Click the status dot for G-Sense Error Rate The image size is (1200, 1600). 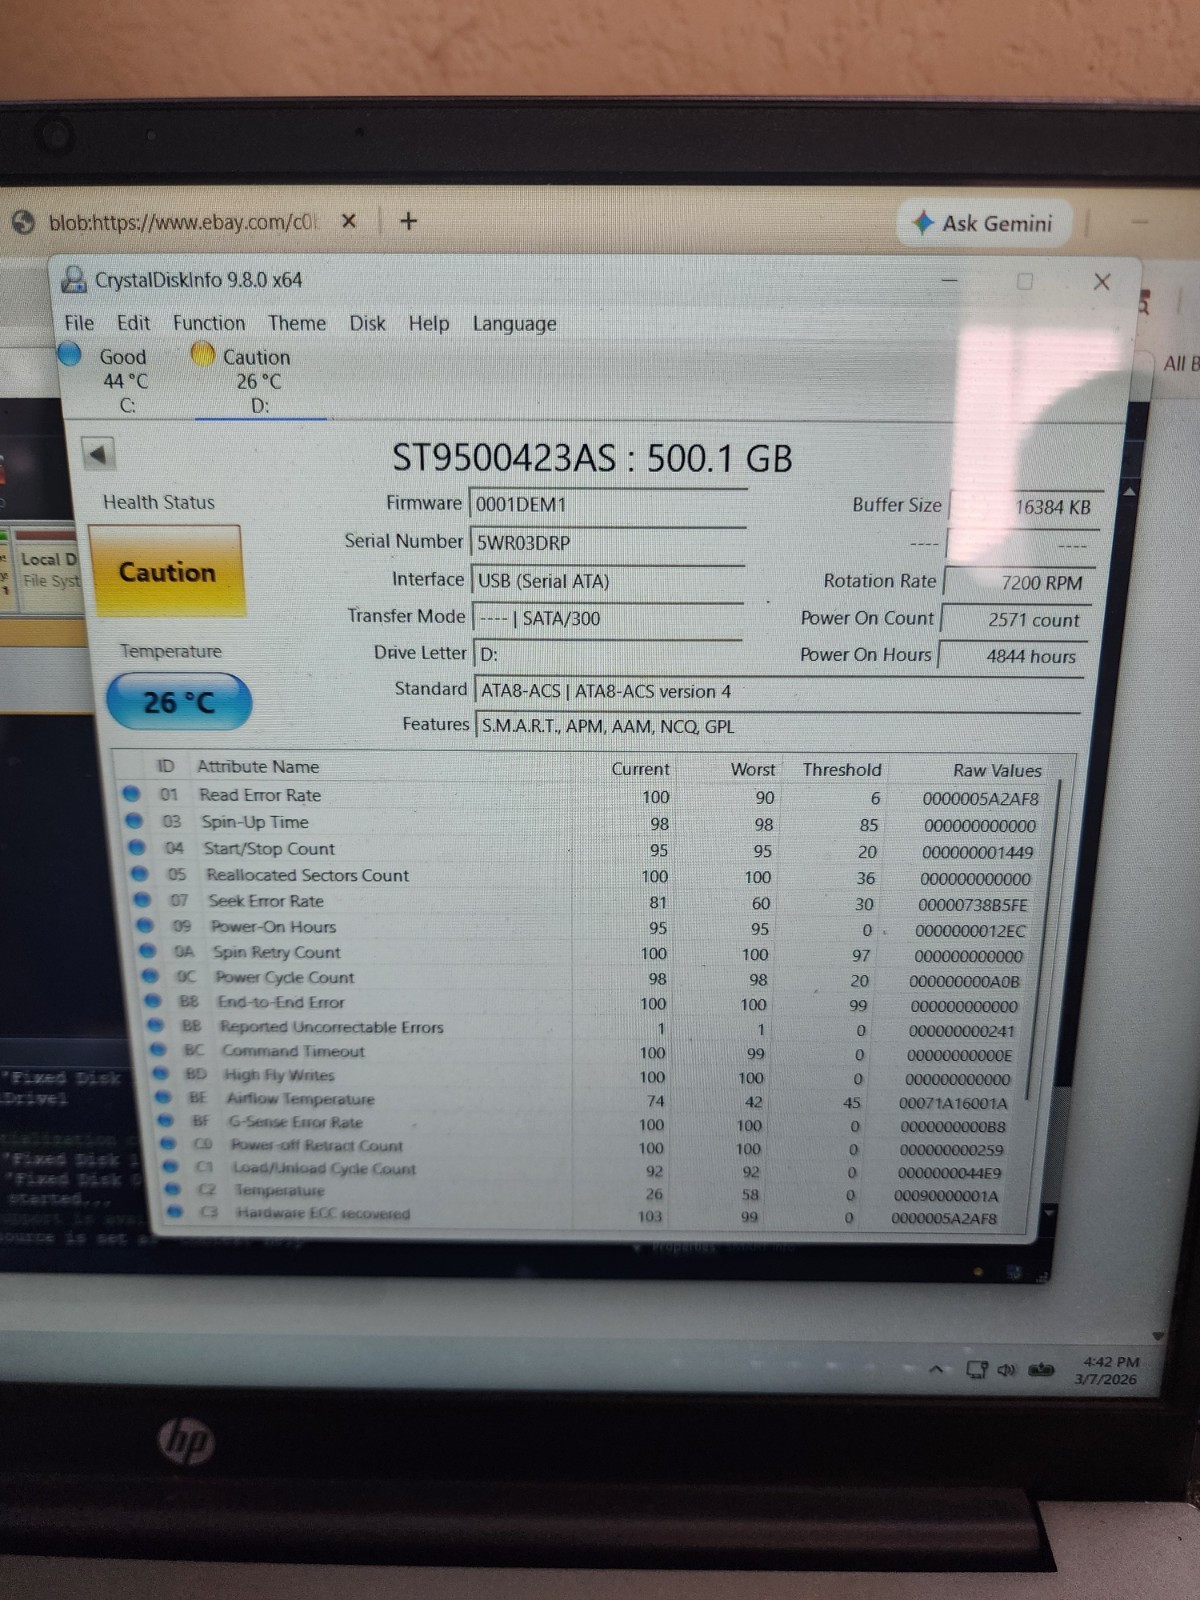tap(166, 1121)
